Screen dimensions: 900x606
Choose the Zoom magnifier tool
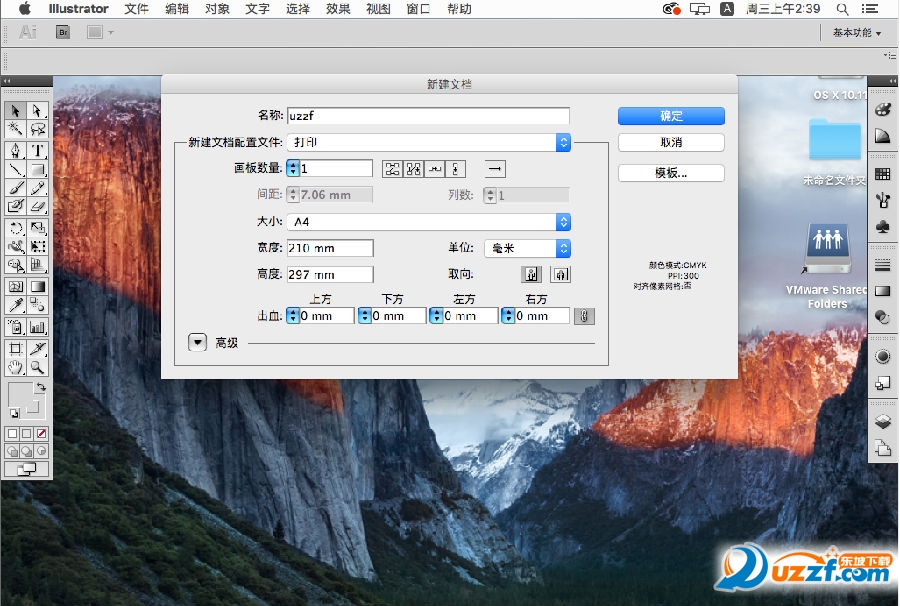click(37, 368)
